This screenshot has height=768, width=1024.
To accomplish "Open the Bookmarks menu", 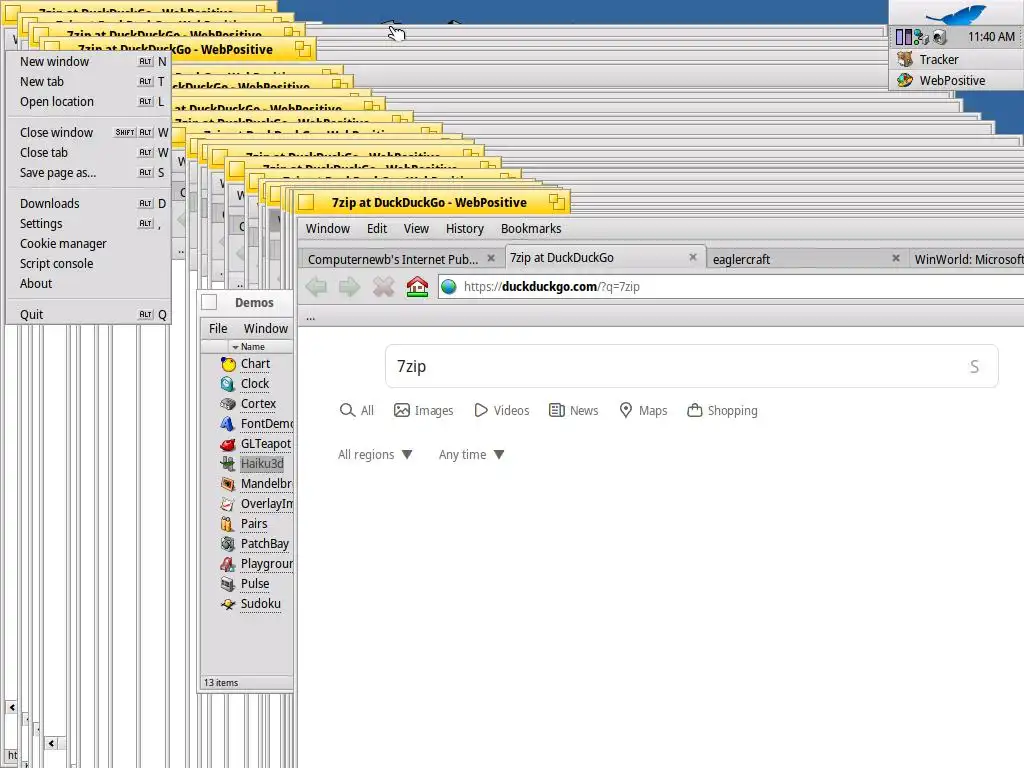I will click(x=531, y=229).
